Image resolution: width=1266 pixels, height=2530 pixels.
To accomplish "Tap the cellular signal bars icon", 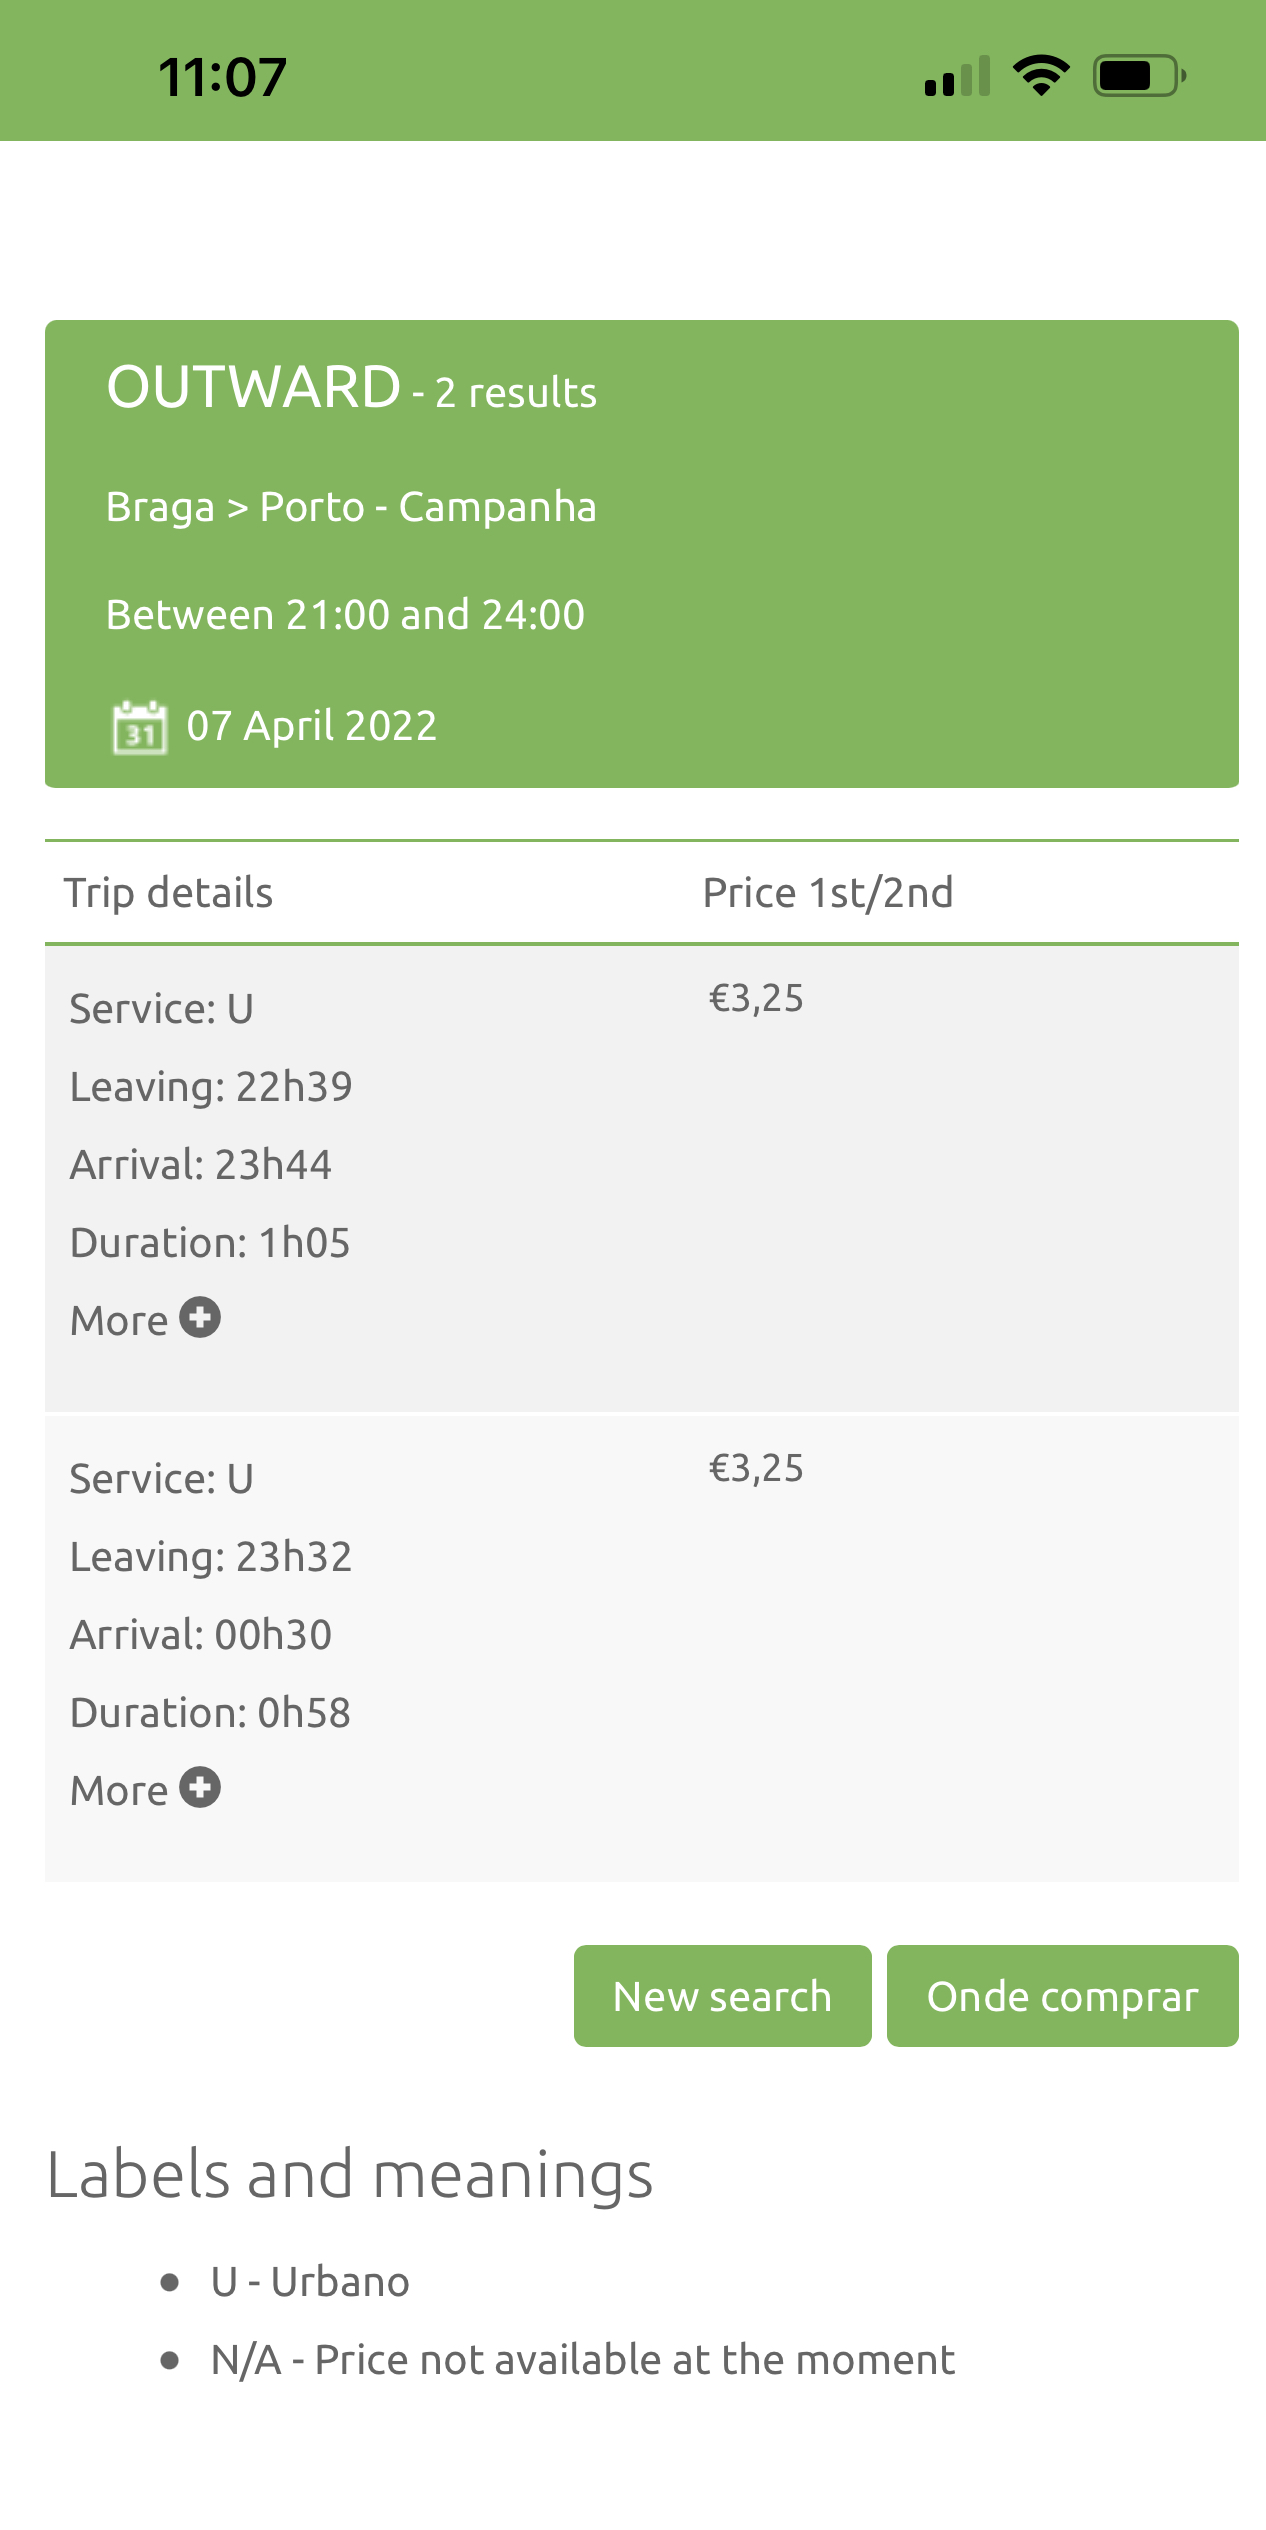I will coord(956,77).
